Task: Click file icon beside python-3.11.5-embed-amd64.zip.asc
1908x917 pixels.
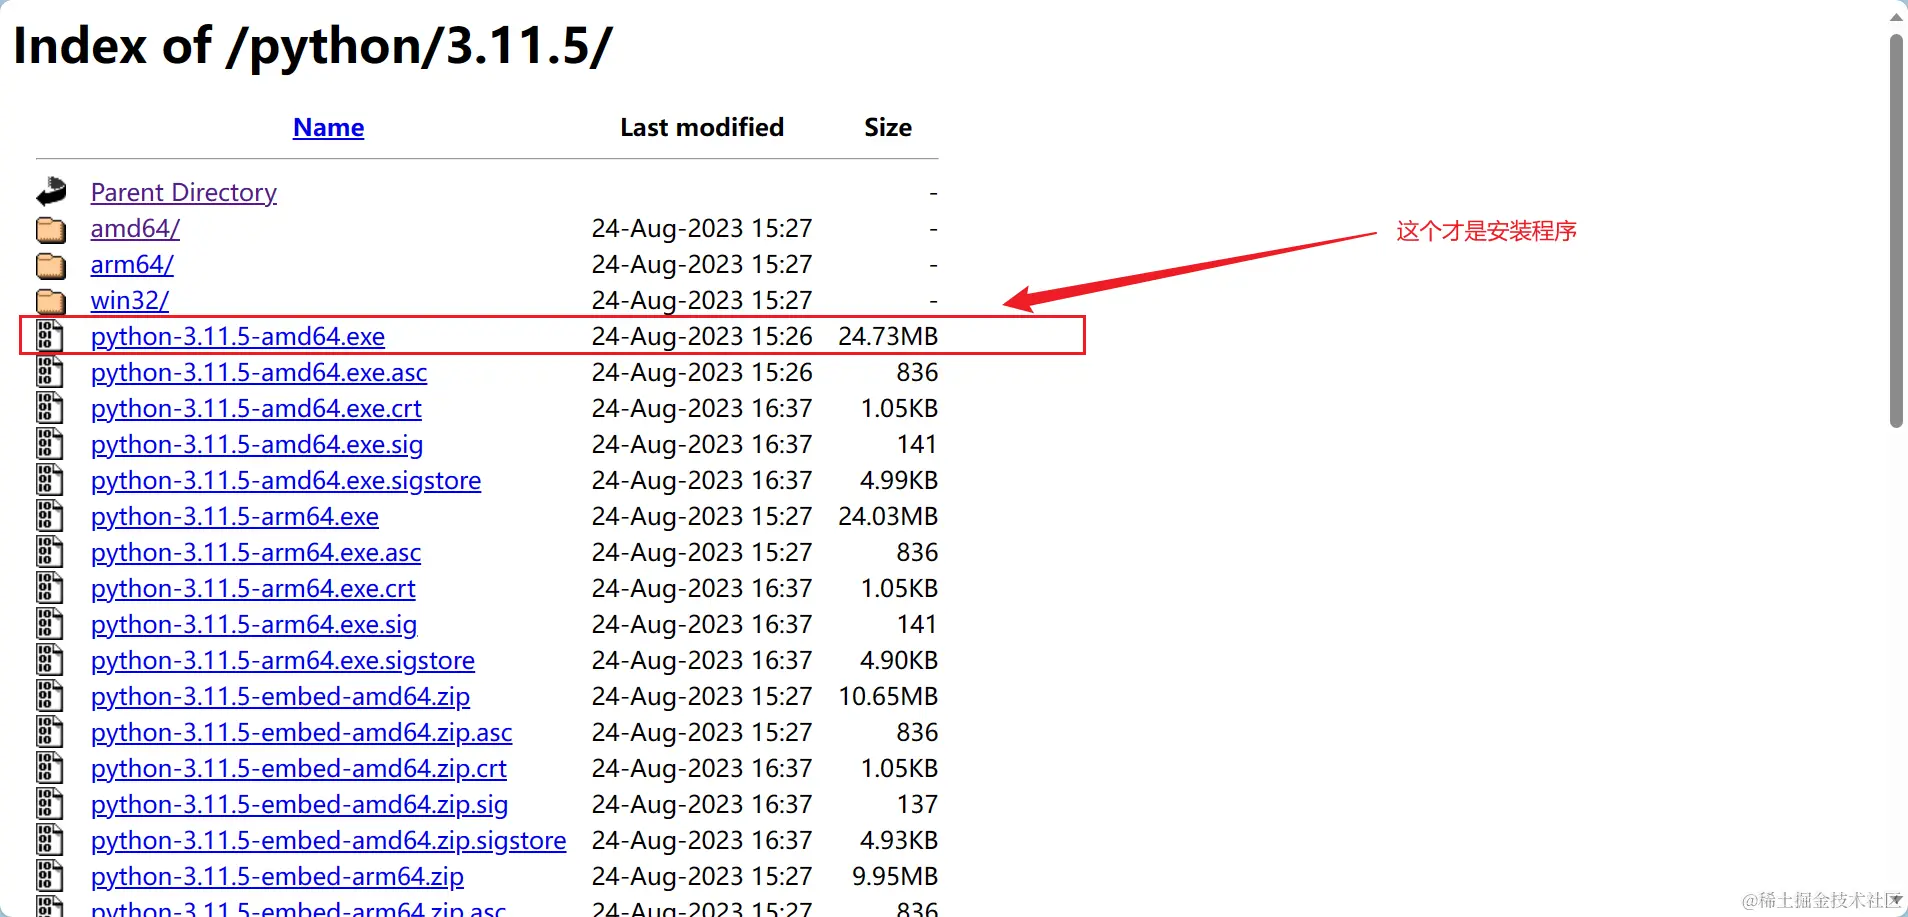Action: [x=50, y=732]
